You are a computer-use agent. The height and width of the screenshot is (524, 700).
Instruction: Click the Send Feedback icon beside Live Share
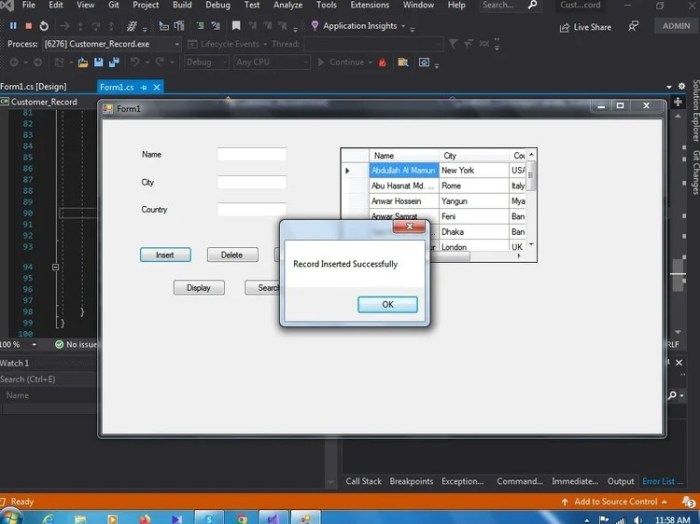[633, 26]
